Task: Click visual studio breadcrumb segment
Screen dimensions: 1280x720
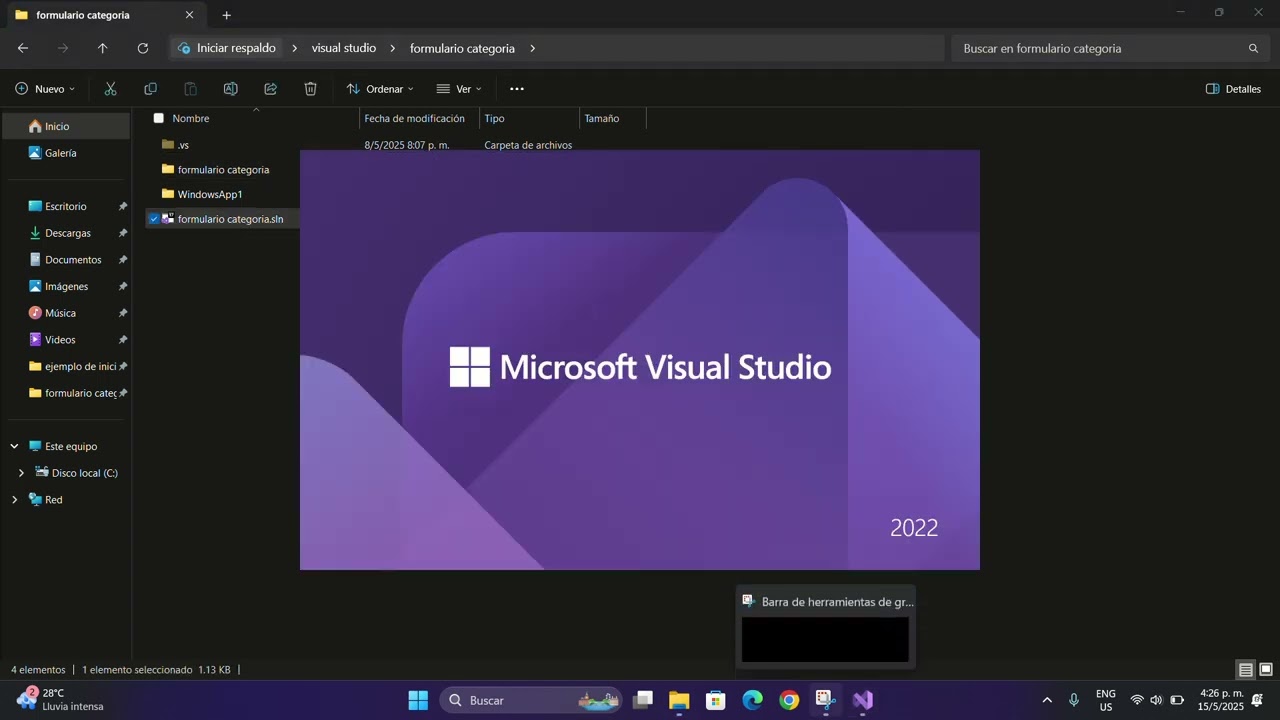Action: [344, 48]
